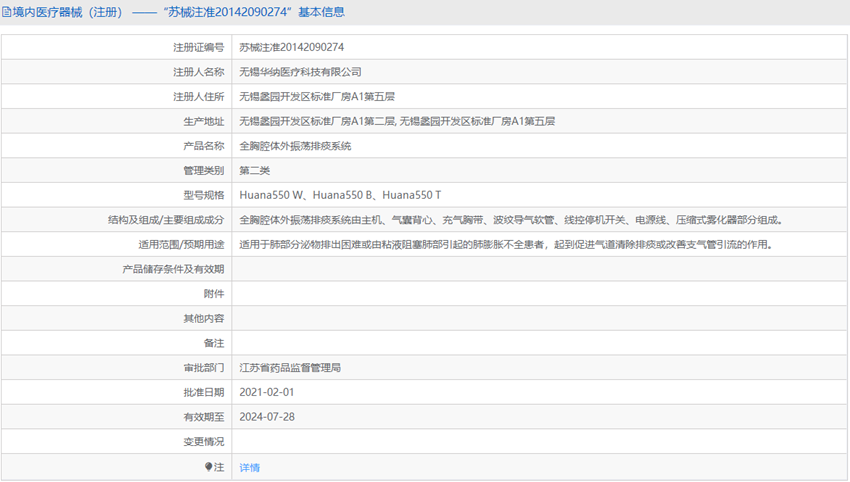This screenshot has height=482, width=850.
Task: Click the 审批部门 label
Action: click(x=204, y=368)
